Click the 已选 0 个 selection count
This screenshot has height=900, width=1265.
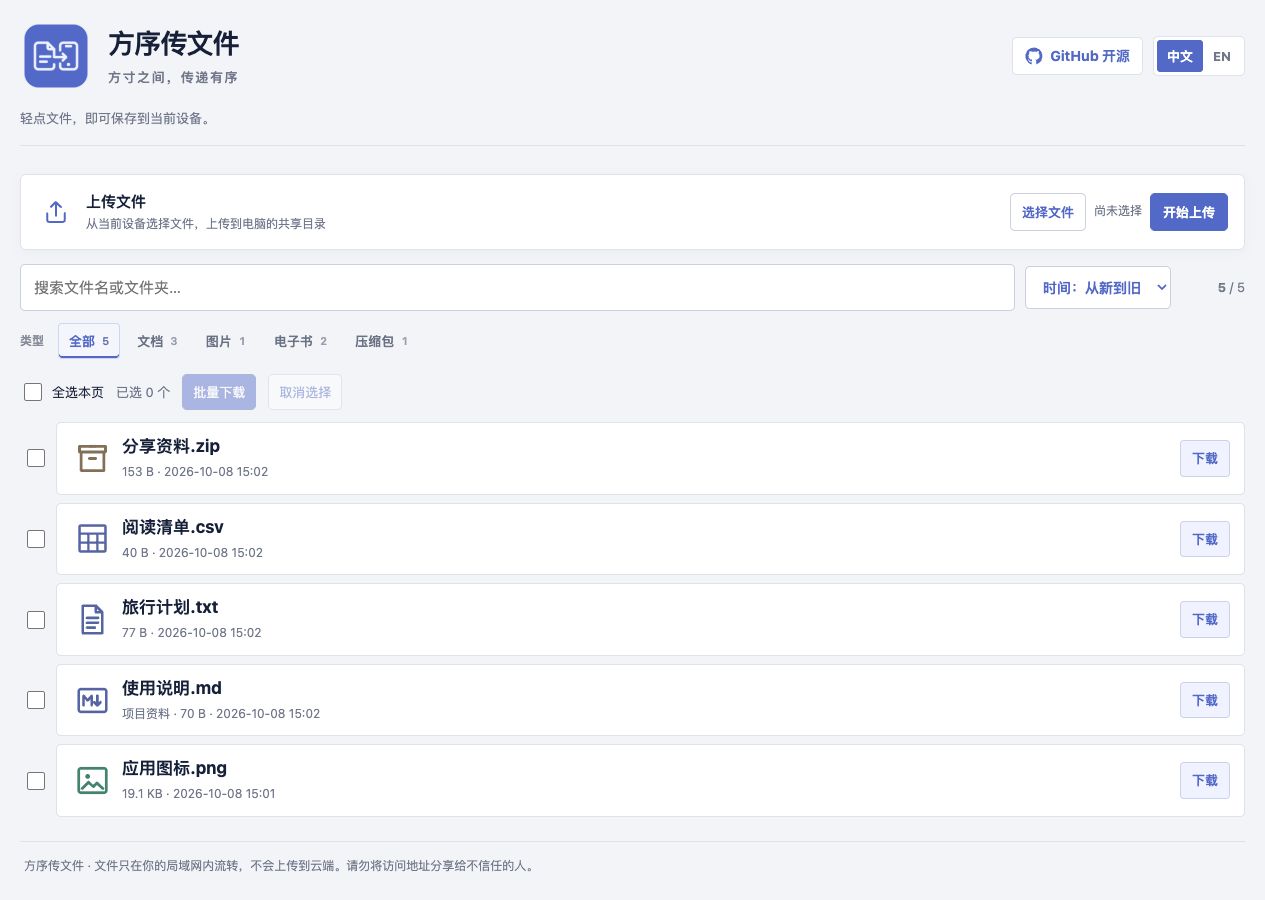point(143,392)
